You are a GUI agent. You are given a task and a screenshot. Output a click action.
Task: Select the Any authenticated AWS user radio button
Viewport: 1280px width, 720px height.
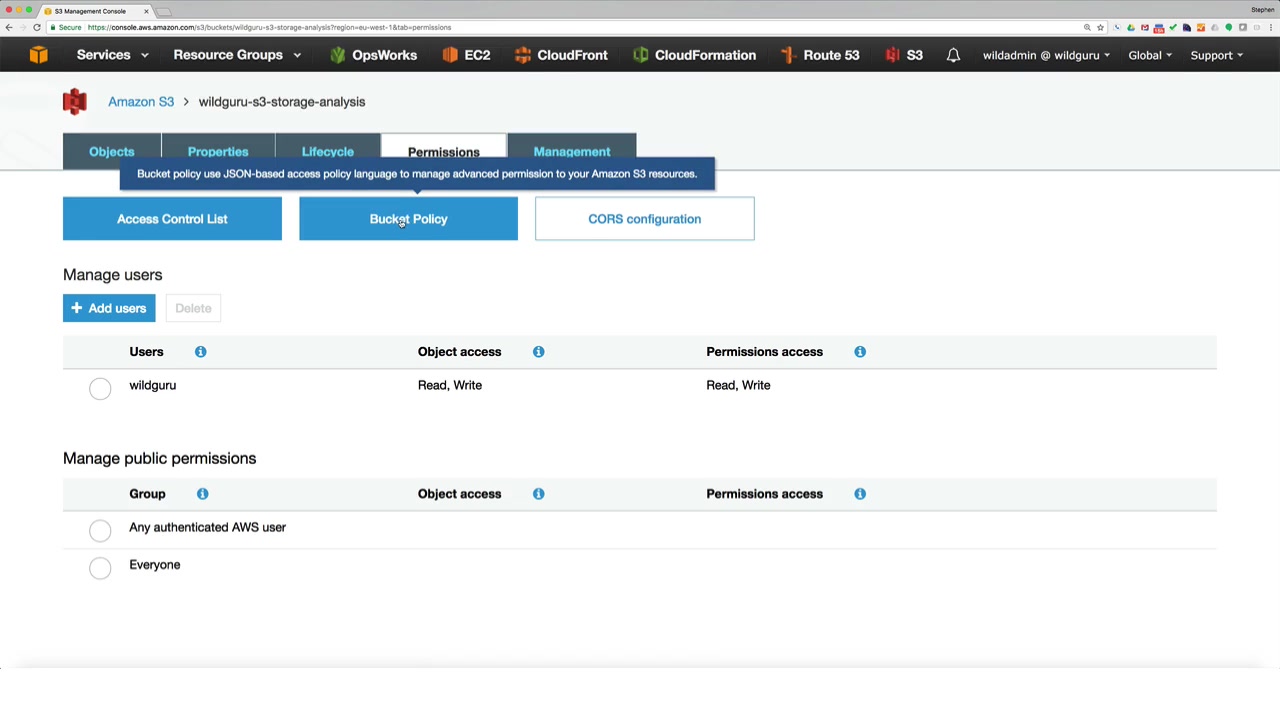[x=100, y=530]
